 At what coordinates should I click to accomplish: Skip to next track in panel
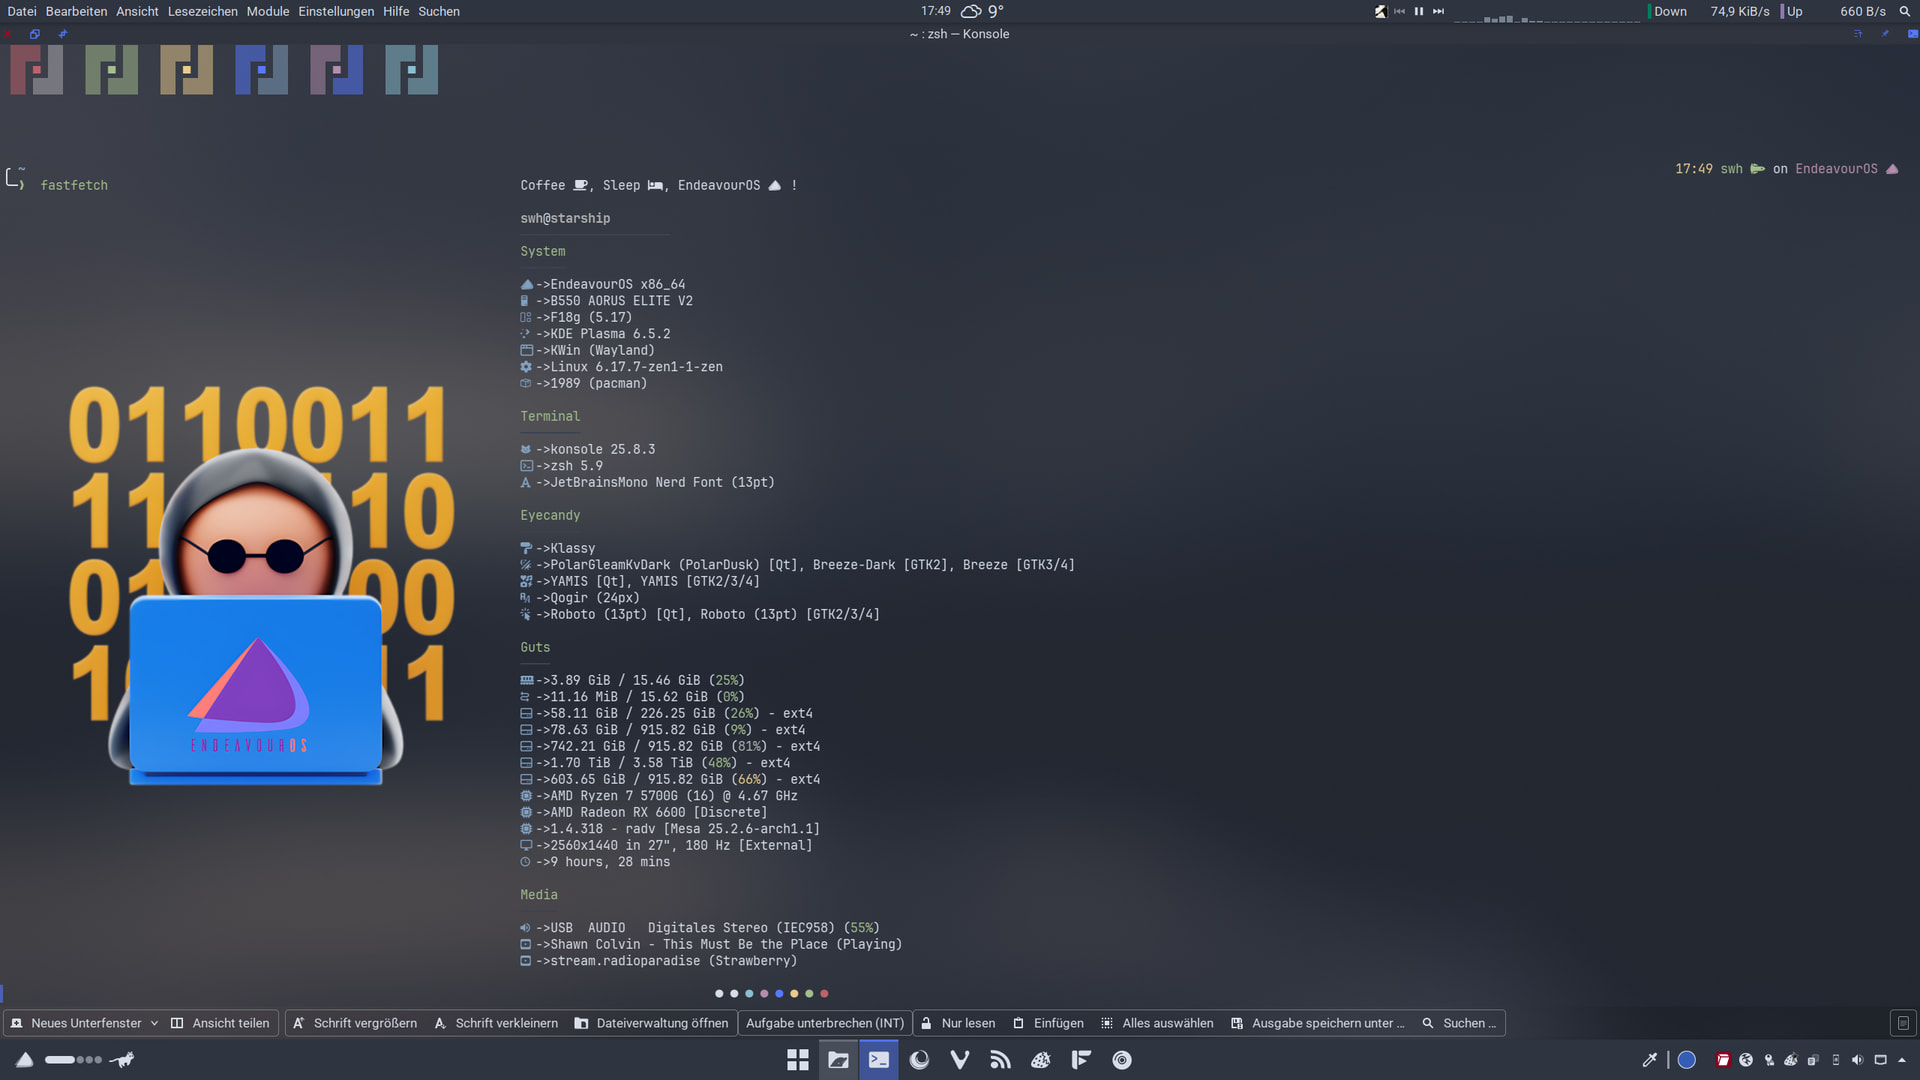(x=1438, y=11)
